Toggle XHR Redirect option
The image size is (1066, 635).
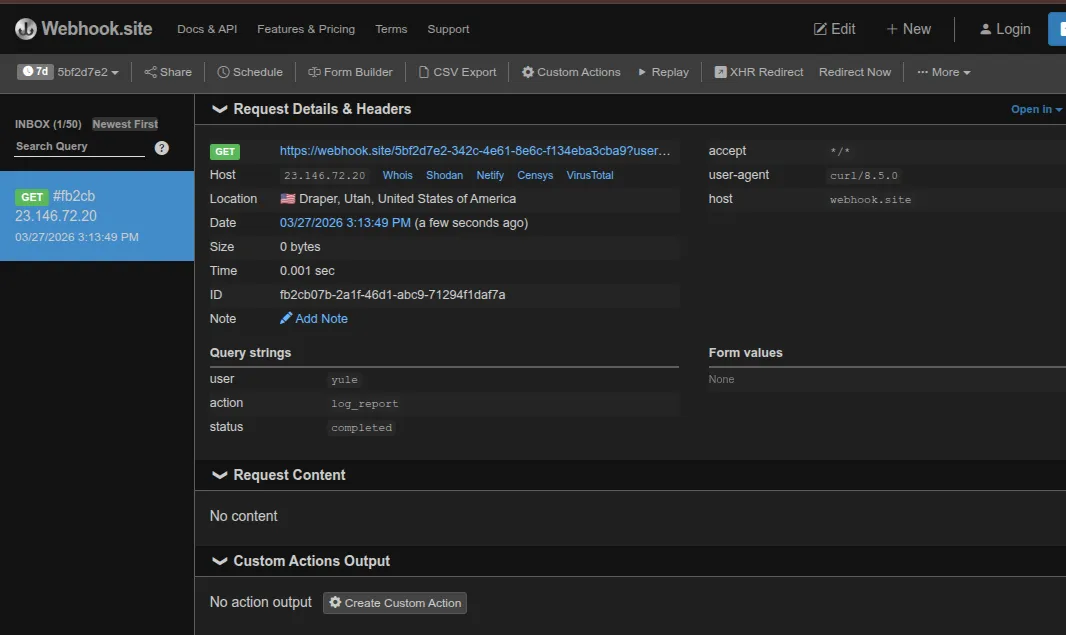(758, 72)
